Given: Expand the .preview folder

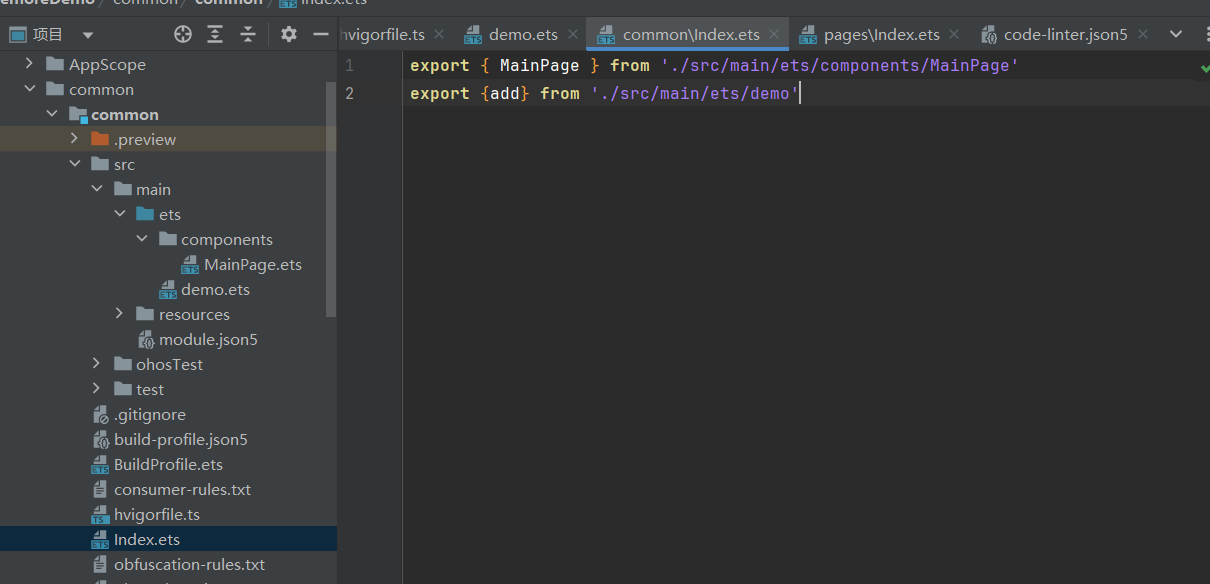Looking at the screenshot, I should tap(74, 140).
